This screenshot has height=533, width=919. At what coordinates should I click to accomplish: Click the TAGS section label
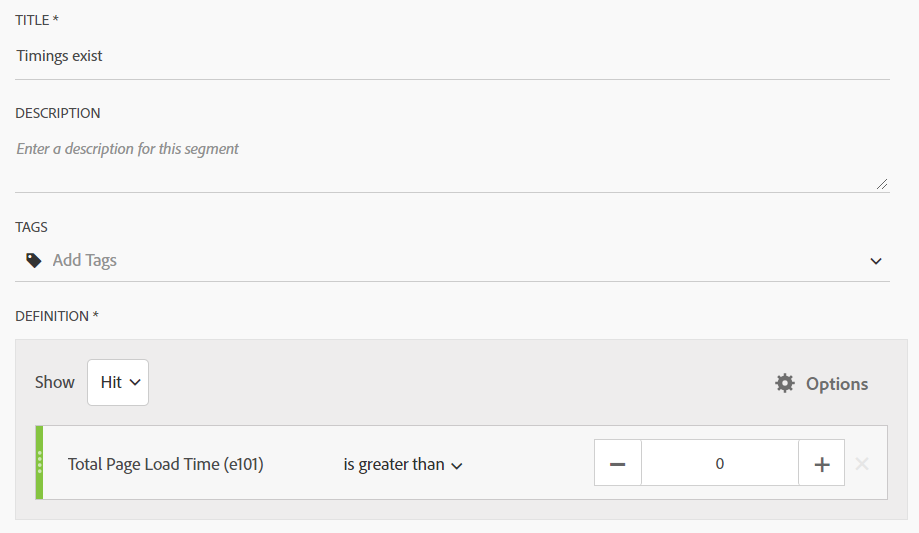click(32, 227)
